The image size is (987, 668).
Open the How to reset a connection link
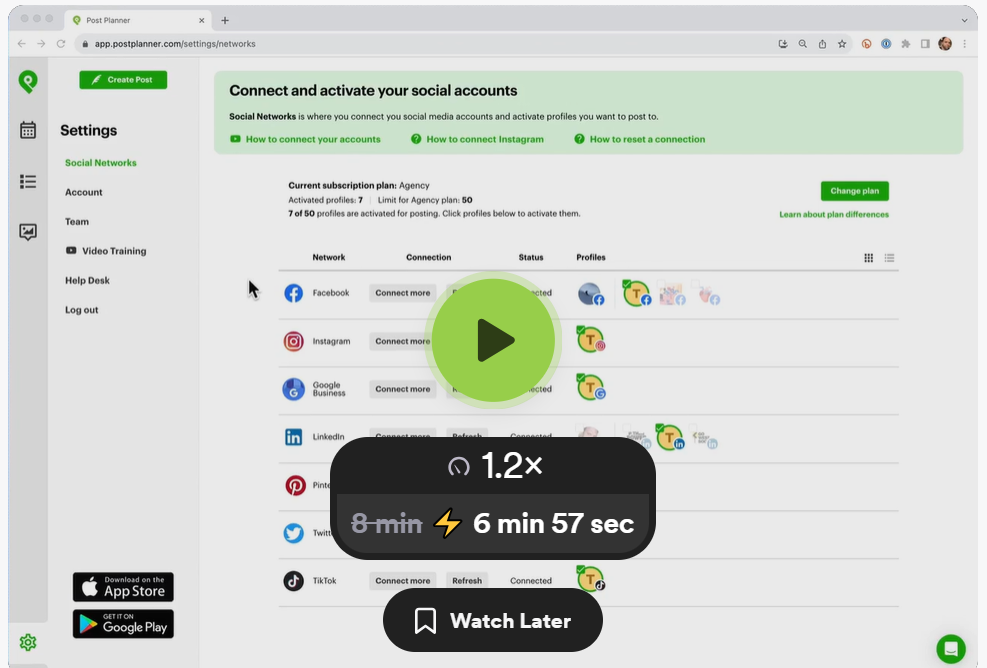[x=640, y=139]
